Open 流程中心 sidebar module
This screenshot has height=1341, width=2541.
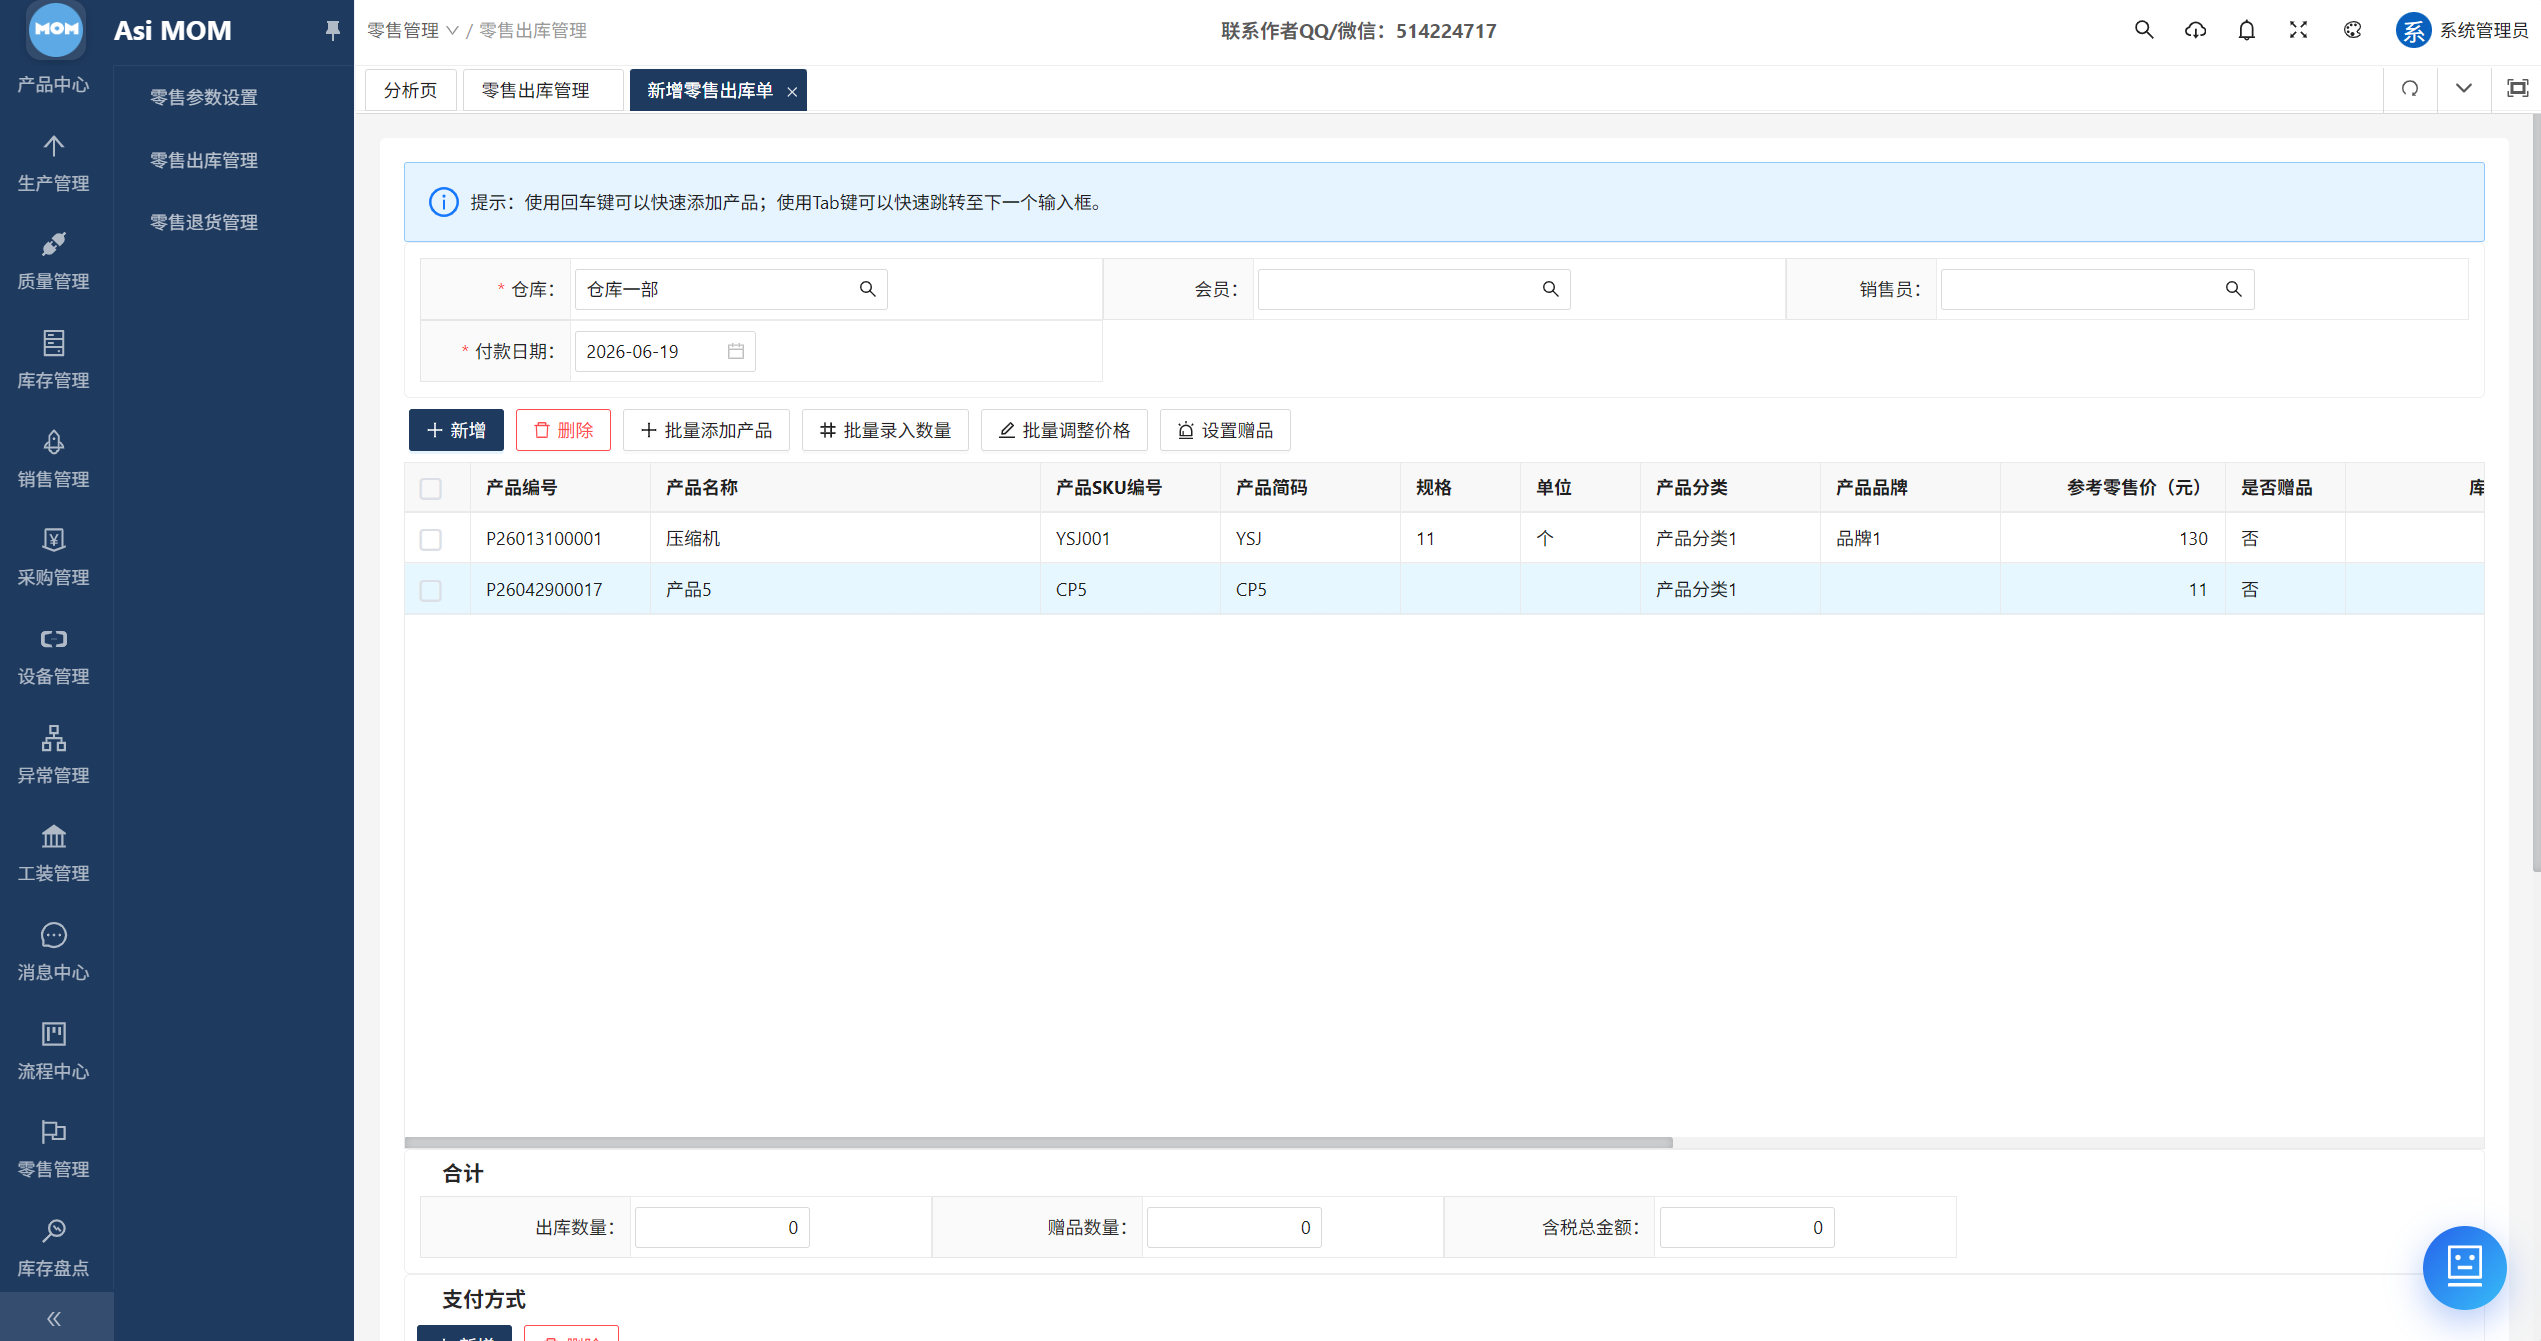coord(54,1051)
